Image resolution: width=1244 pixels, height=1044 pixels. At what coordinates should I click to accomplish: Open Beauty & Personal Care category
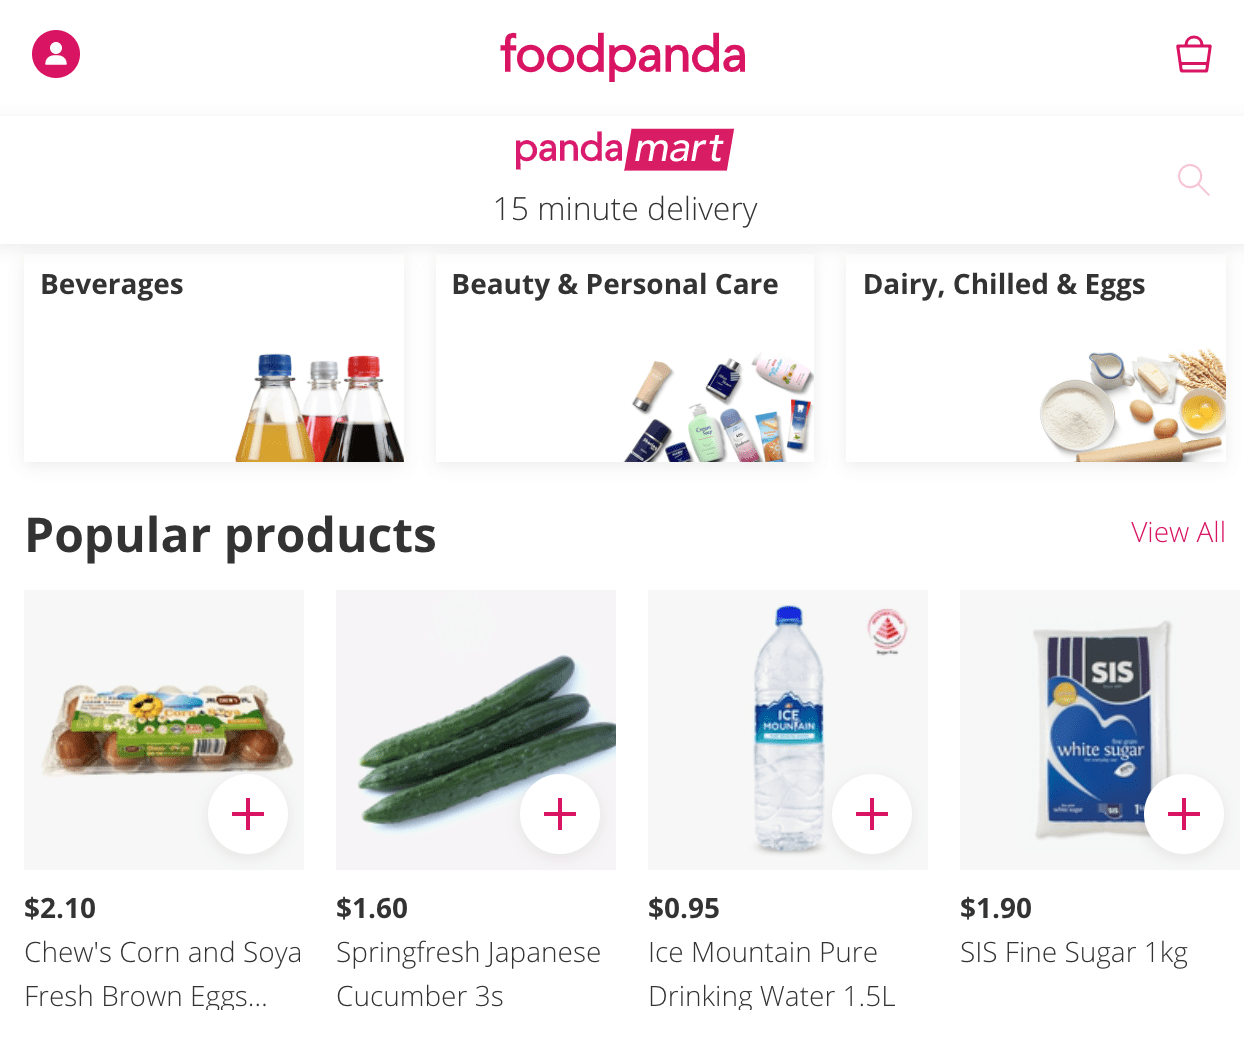[x=625, y=358]
